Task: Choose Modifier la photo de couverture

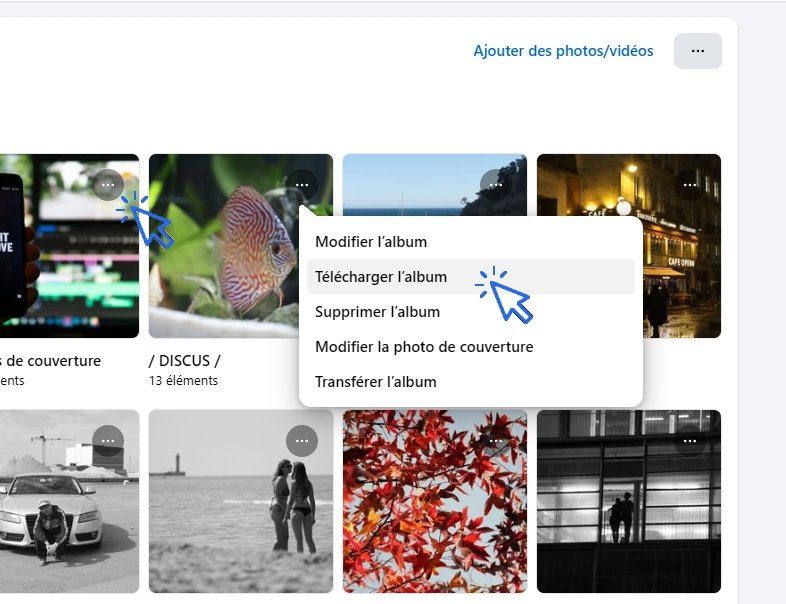Action: (424, 347)
